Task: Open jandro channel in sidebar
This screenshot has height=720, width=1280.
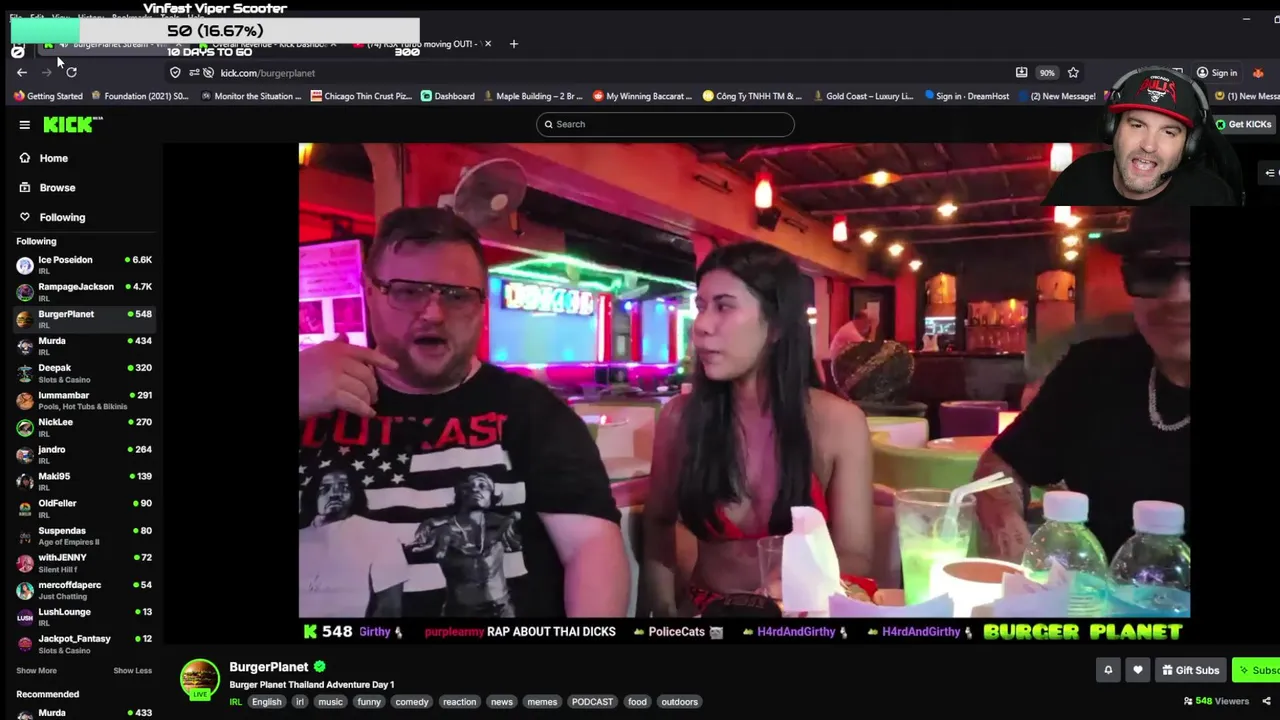Action: pyautogui.click(x=84, y=454)
